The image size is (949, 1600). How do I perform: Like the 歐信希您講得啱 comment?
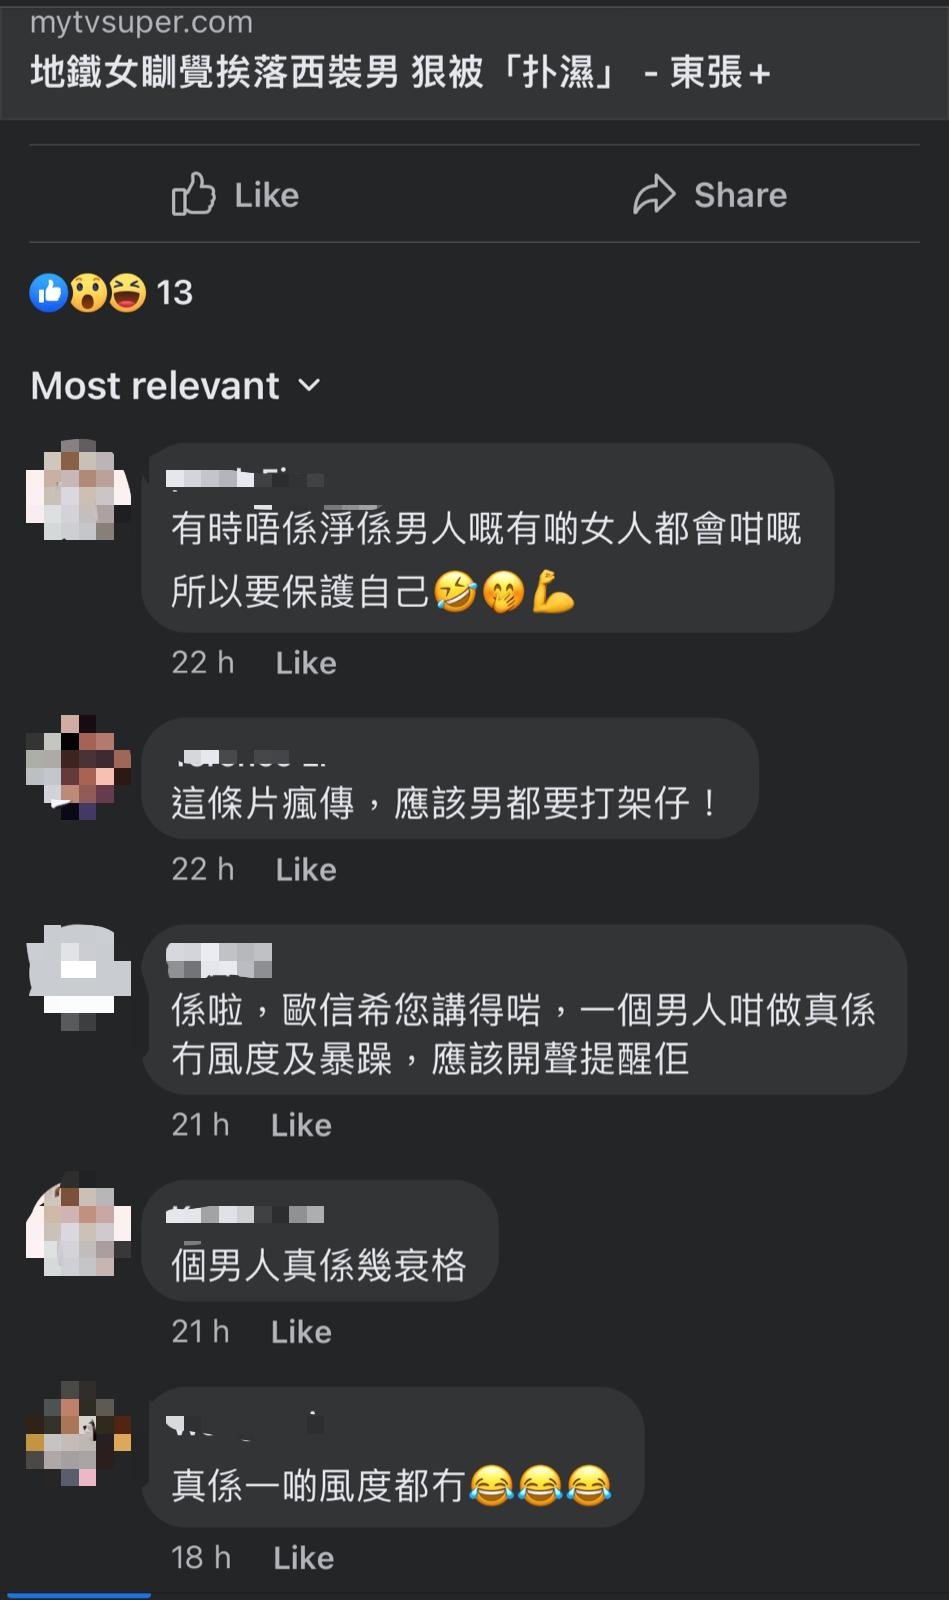click(x=301, y=1125)
